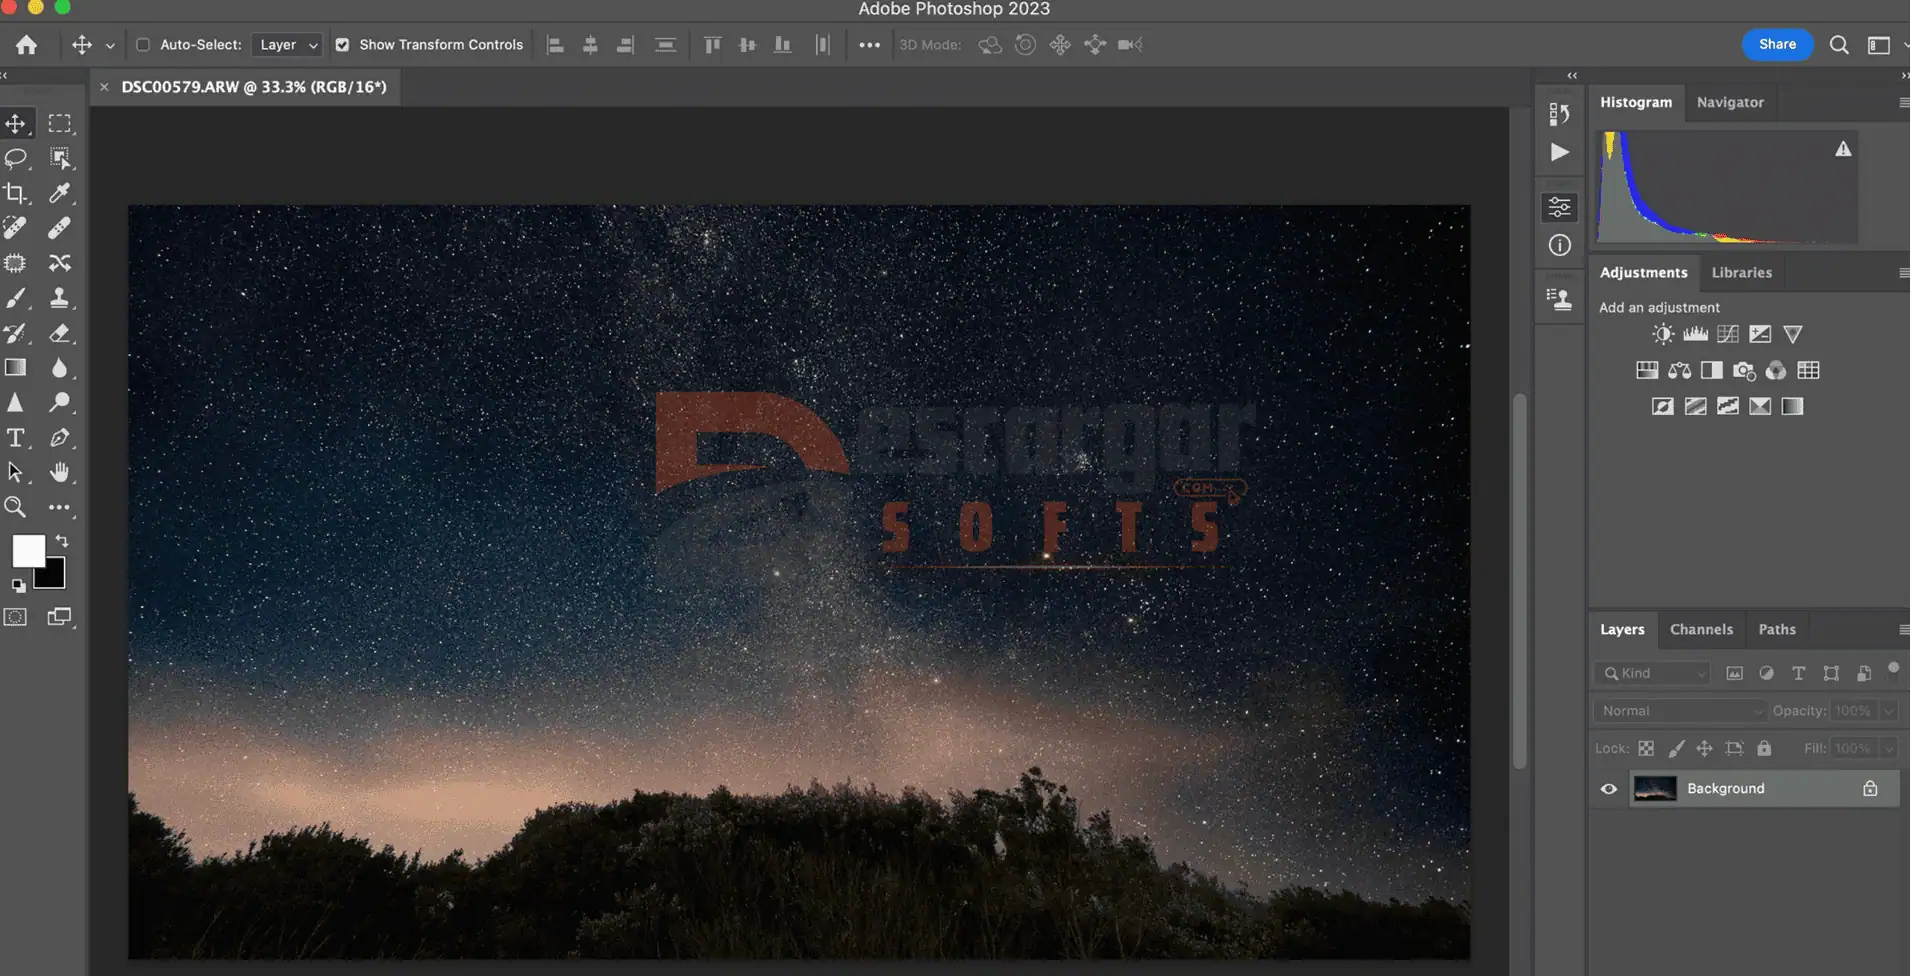Select the Eraser tool
This screenshot has height=976, width=1911.
click(x=60, y=333)
